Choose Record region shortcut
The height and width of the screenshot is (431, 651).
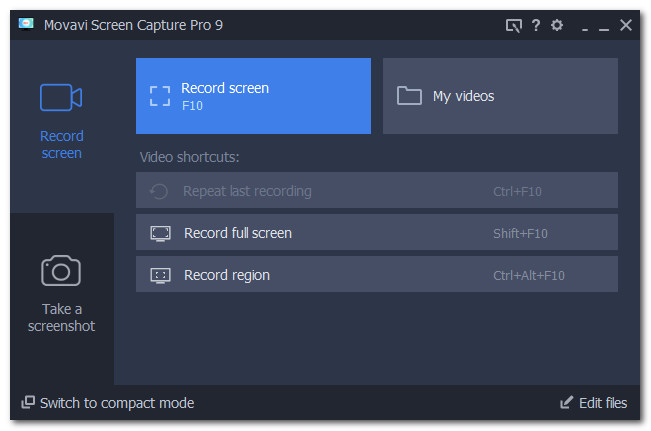pyautogui.click(x=377, y=274)
